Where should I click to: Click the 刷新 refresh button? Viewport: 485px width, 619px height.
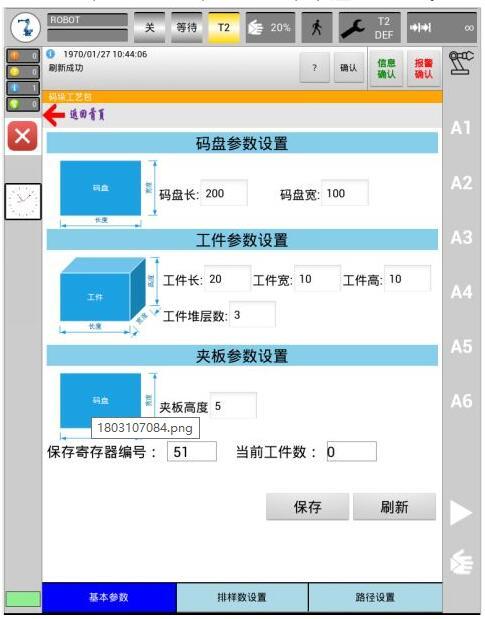pos(394,506)
